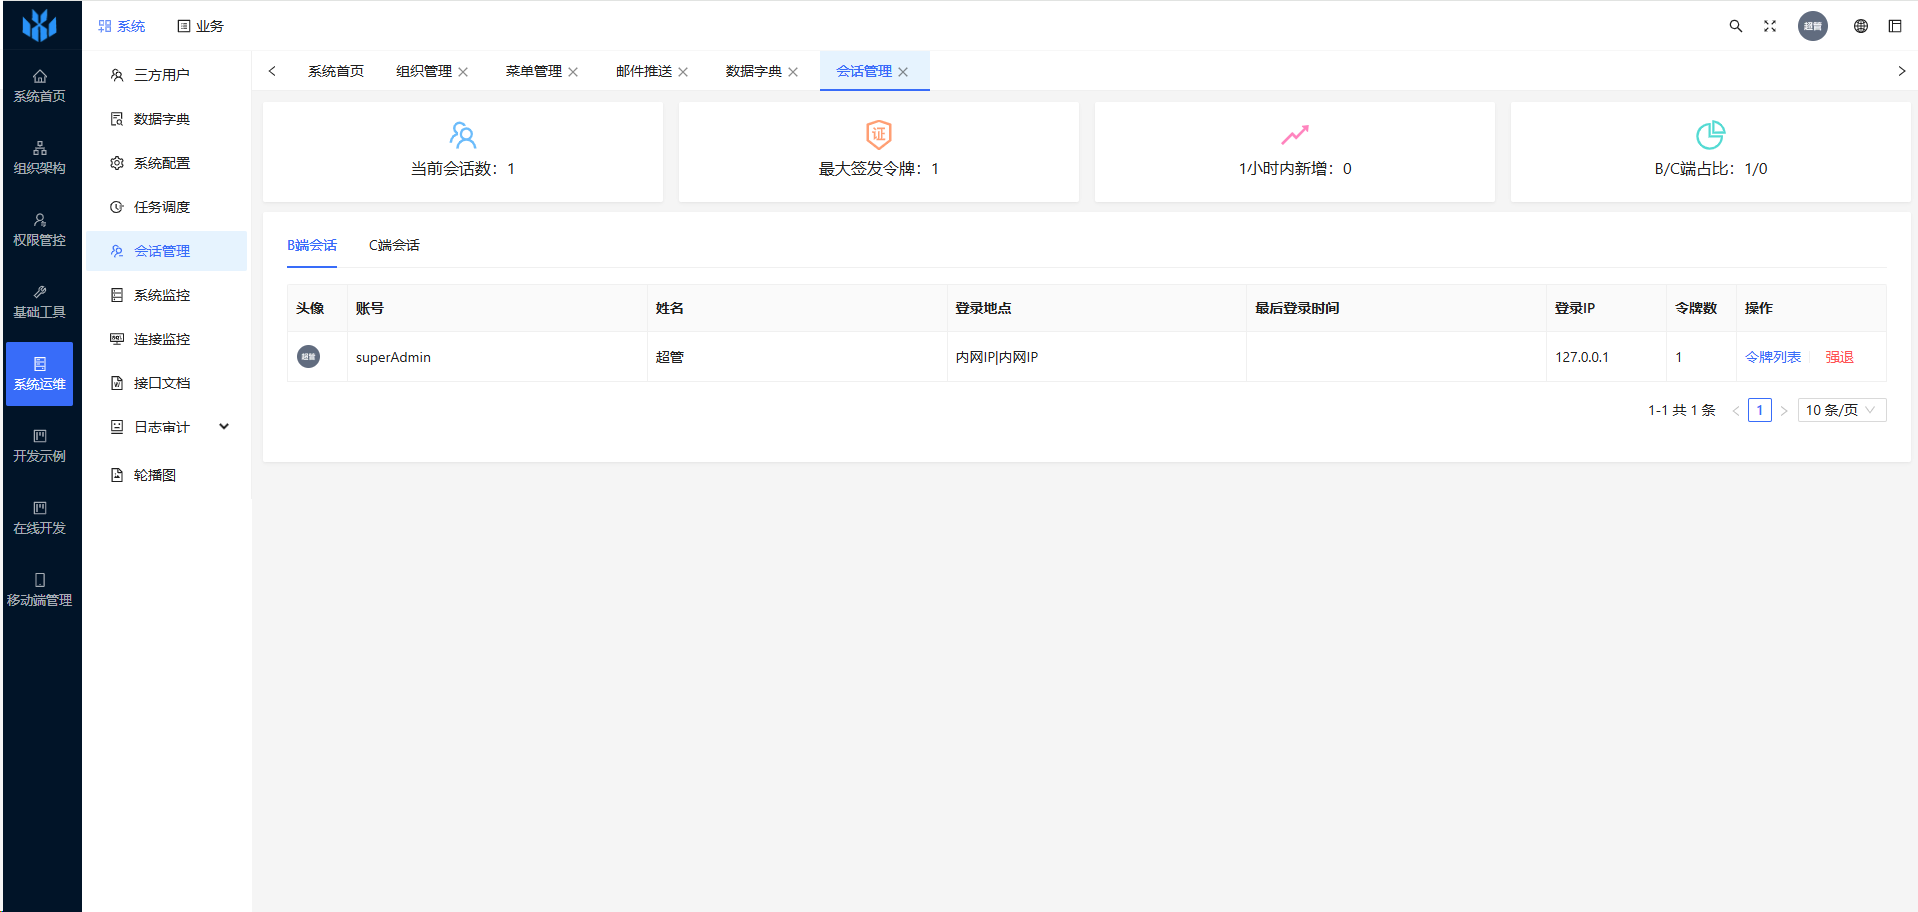Image resolution: width=1918 pixels, height=912 pixels.
Task: Open the 10 条/页 page size dropdown
Action: (1841, 410)
